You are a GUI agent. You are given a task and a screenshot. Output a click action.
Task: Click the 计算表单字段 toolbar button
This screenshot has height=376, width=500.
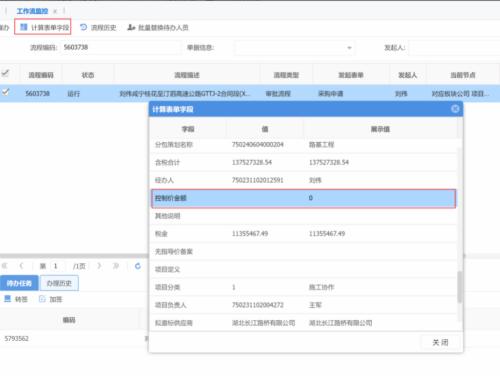coord(43,27)
